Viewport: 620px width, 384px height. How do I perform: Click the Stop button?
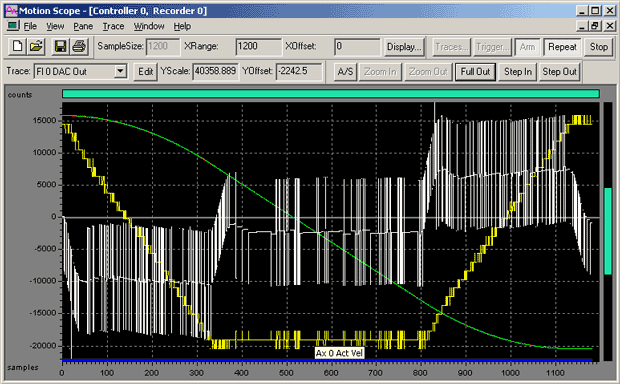pos(599,47)
